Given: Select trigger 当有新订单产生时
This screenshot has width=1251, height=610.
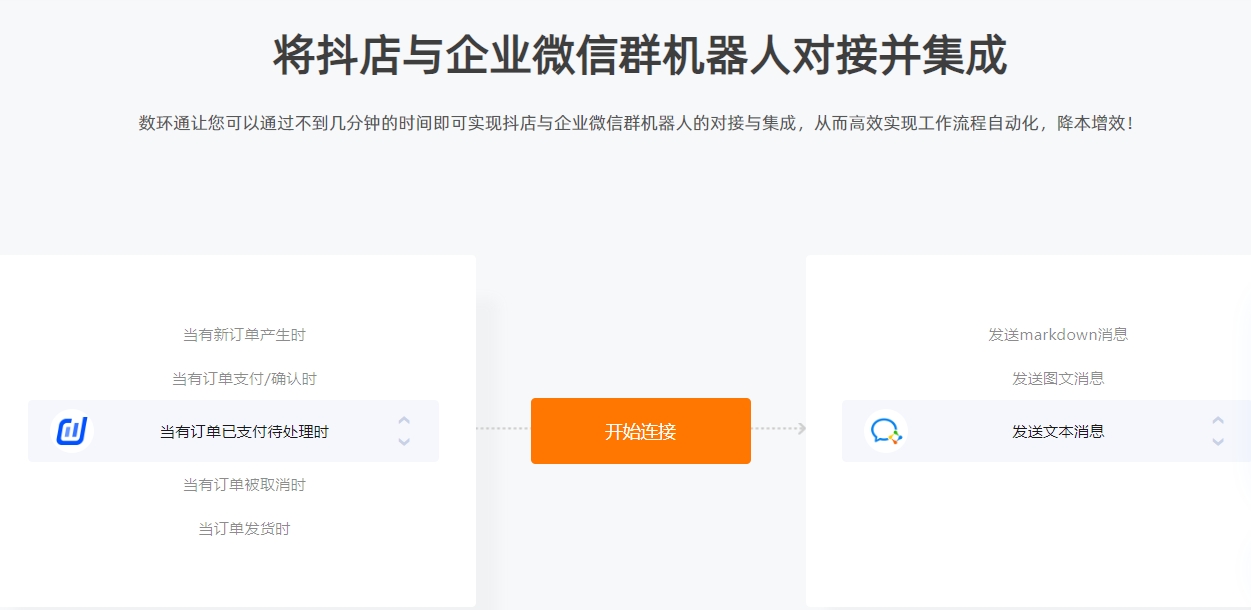Looking at the screenshot, I should 244,335.
